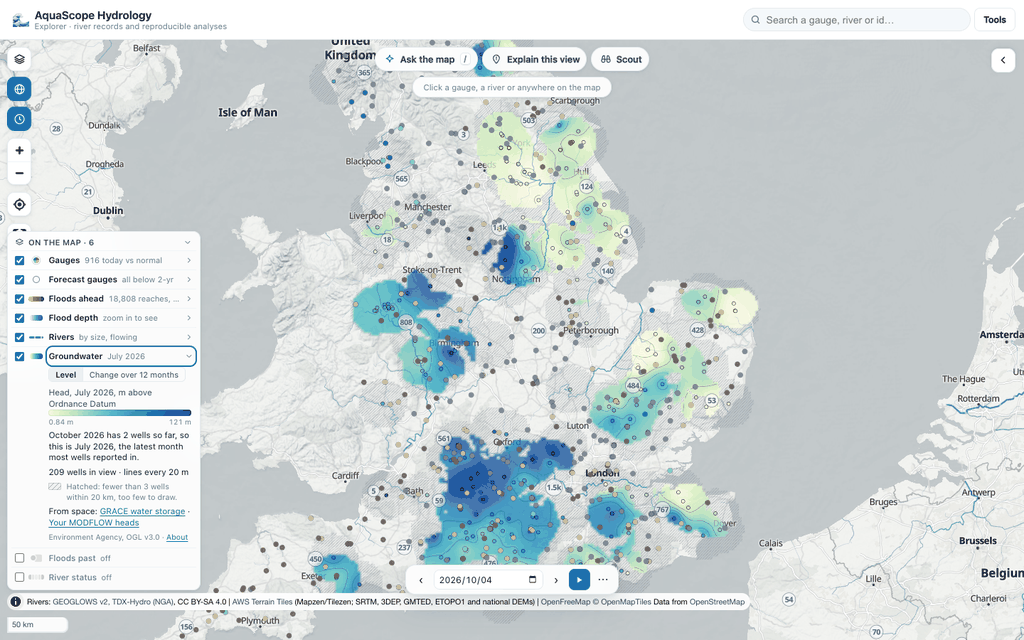This screenshot has width=1024, height=640.
Task: Switch to Change over 12 months tab
Action: (x=134, y=375)
